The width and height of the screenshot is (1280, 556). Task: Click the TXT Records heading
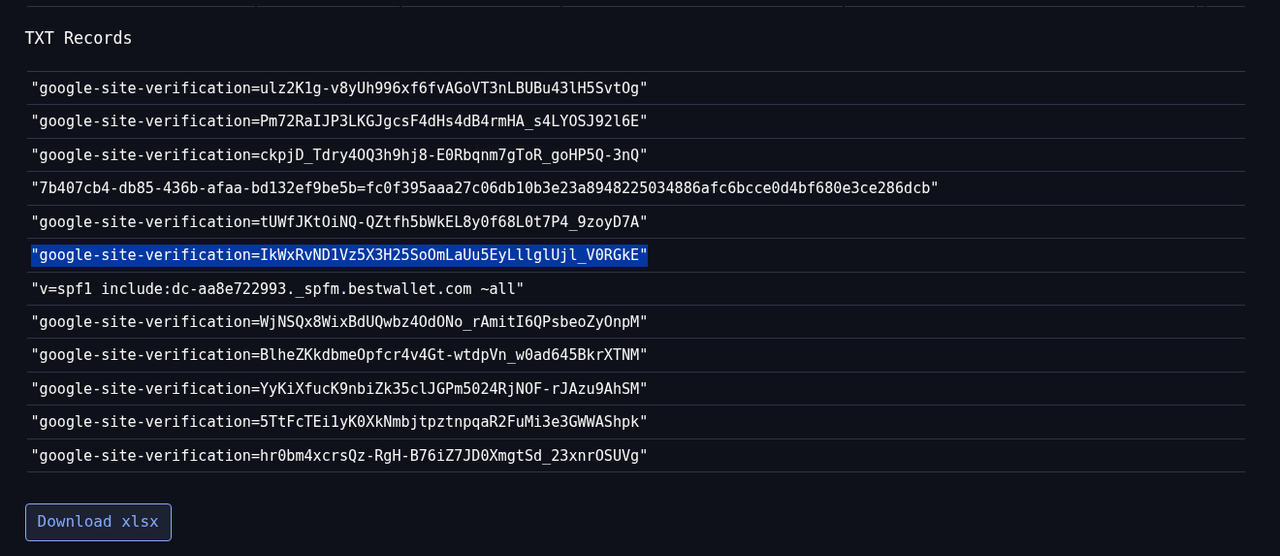[78, 38]
